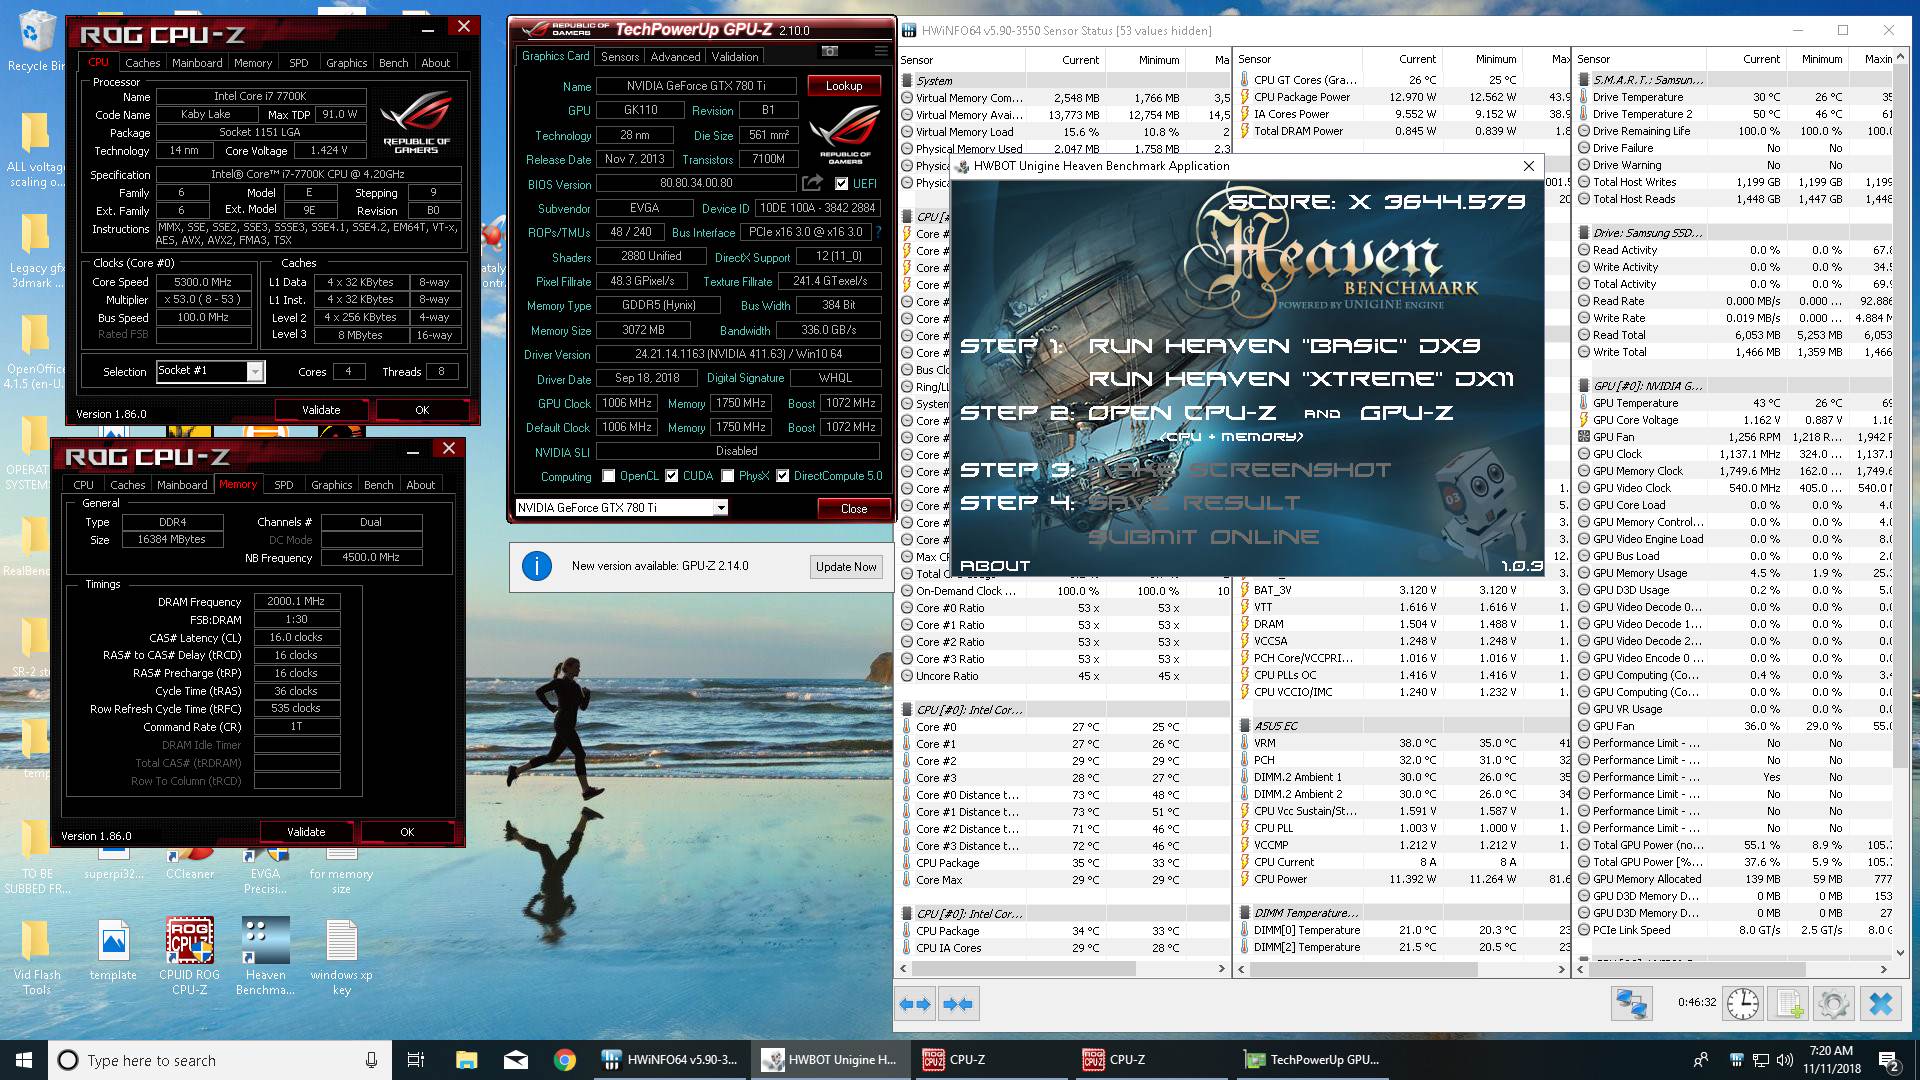Click Bus Interface question mark in GPU-Z
1920x1080 pixels.
pos(878,232)
